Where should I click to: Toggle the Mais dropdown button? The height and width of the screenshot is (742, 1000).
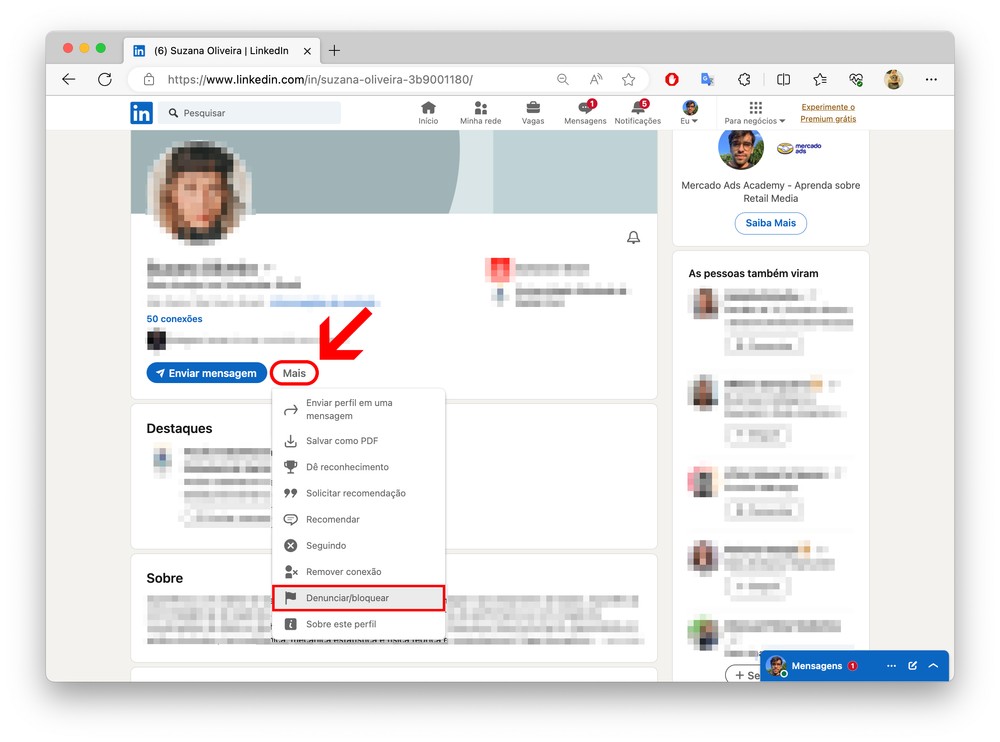click(294, 373)
